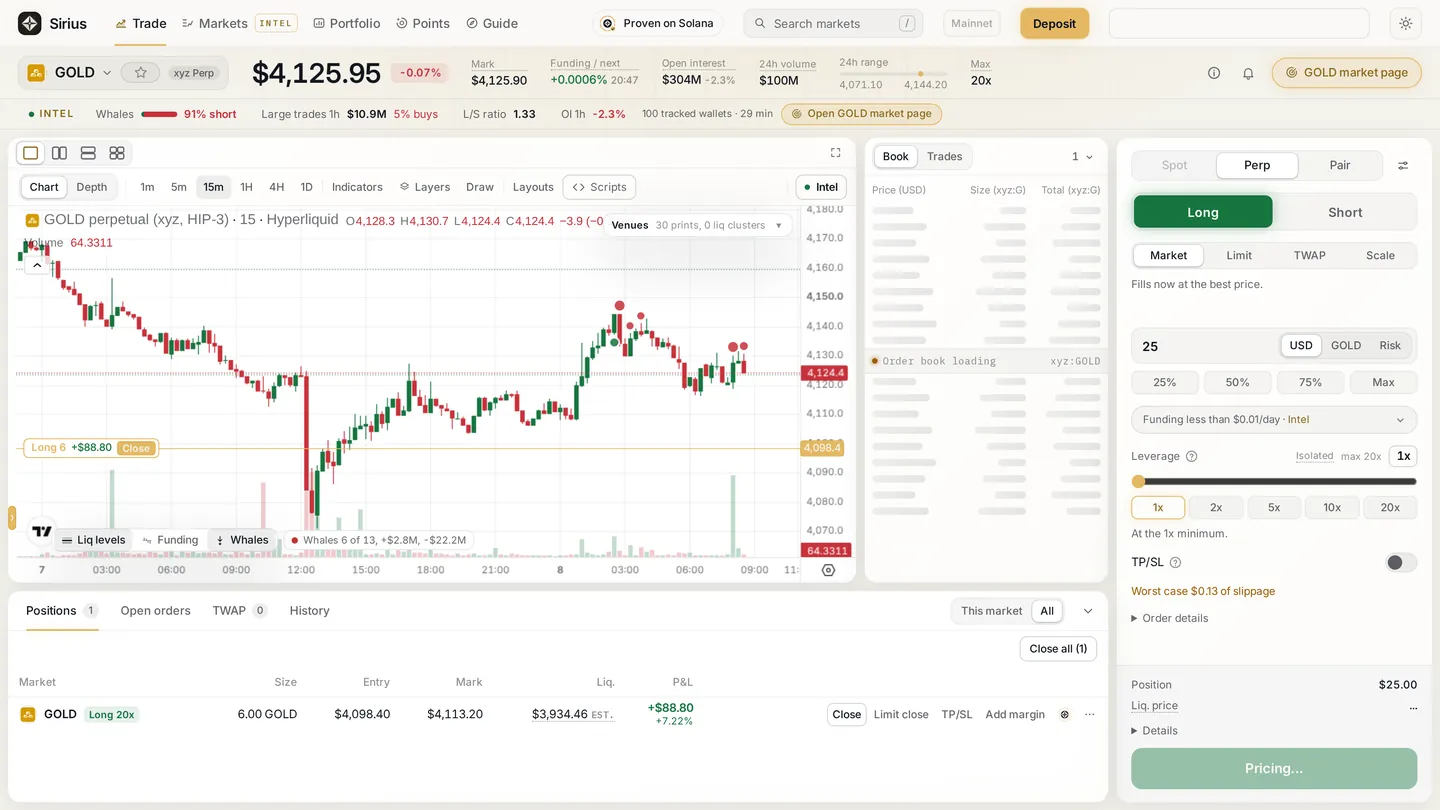The height and width of the screenshot is (810, 1440).
Task: Click the TP/SL help question icon
Action: point(1175,563)
